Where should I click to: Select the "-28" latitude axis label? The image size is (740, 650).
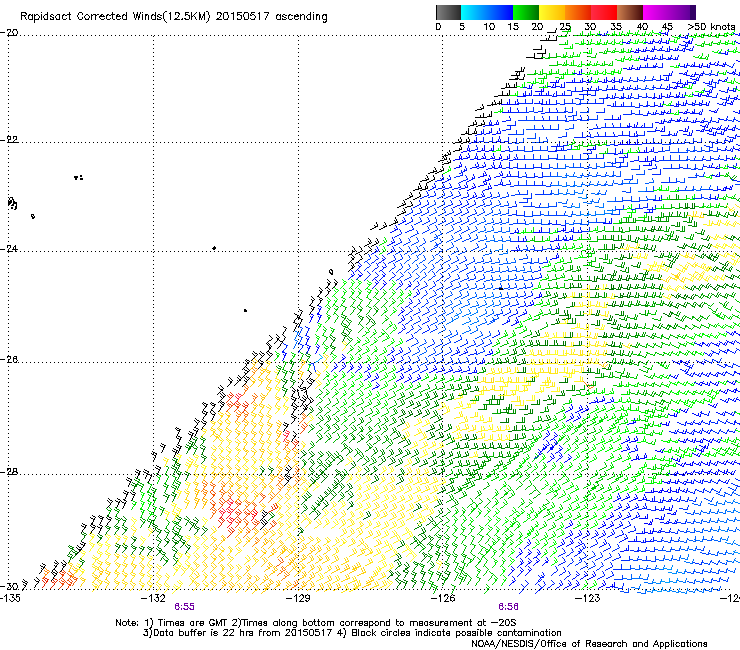click(x=9, y=472)
